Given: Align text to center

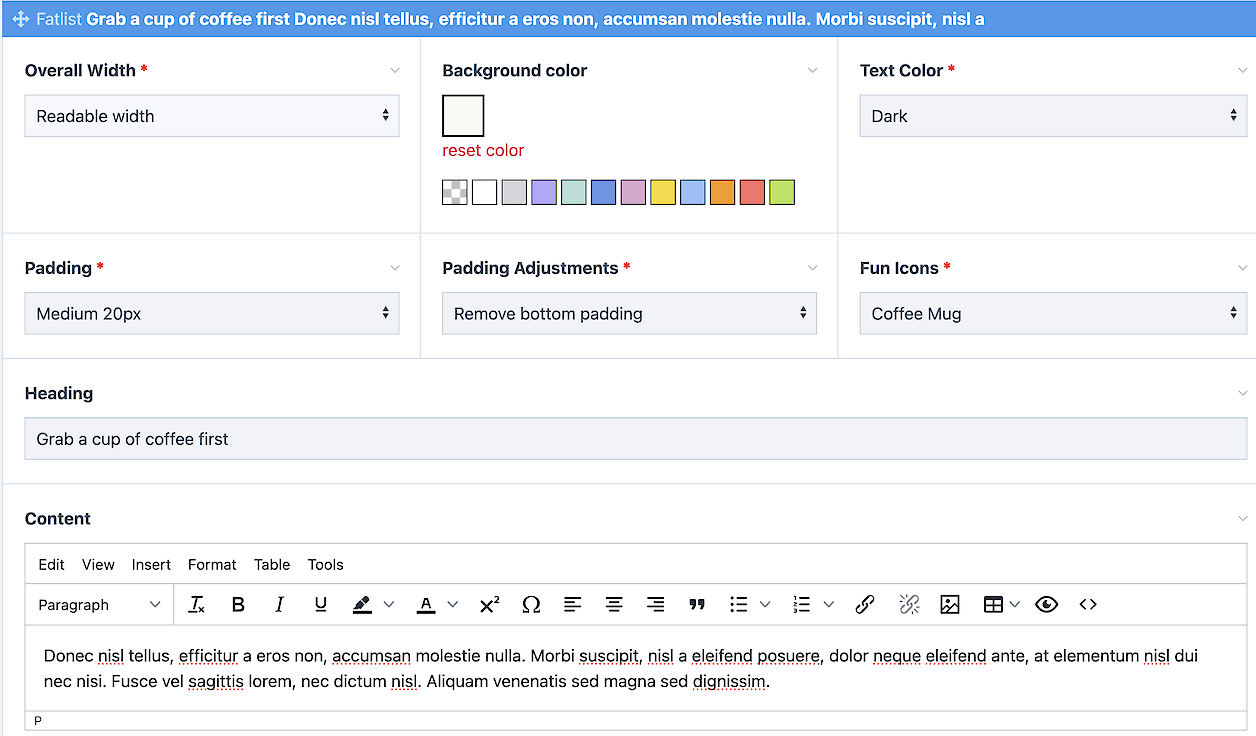Looking at the screenshot, I should [614, 604].
